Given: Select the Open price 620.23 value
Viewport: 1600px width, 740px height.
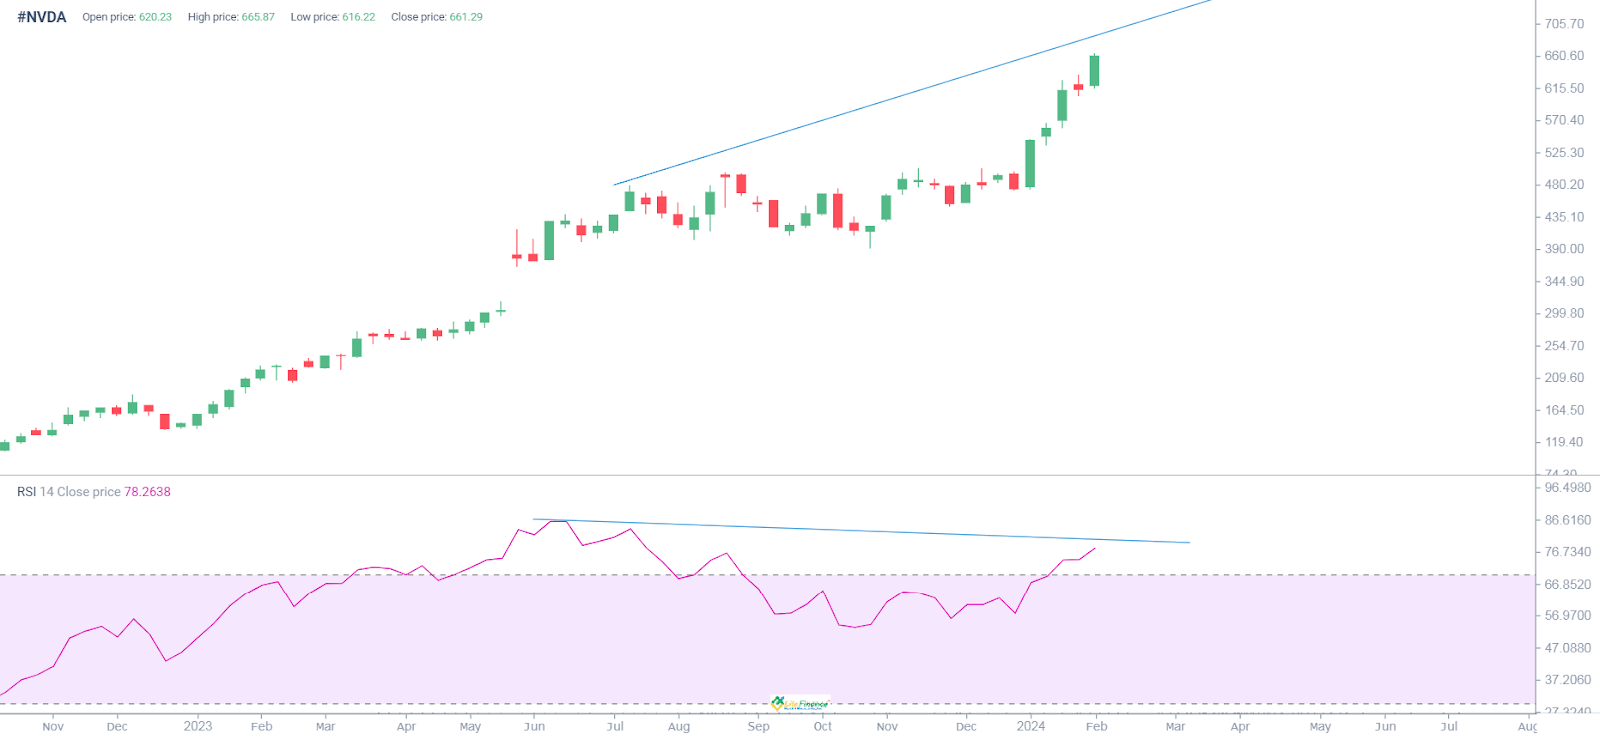Looking at the screenshot, I should pyautogui.click(x=155, y=17).
